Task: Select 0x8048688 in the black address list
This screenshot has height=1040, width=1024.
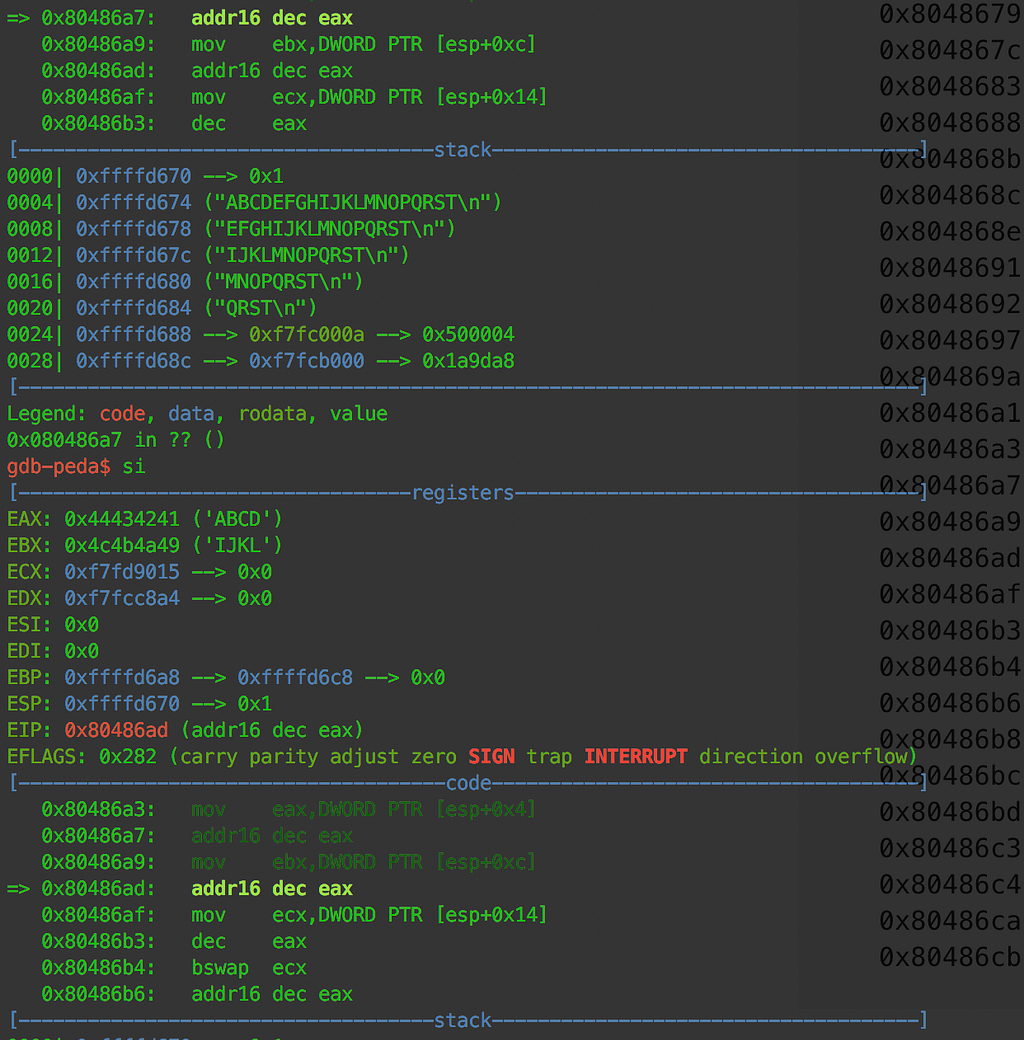Action: (x=950, y=123)
